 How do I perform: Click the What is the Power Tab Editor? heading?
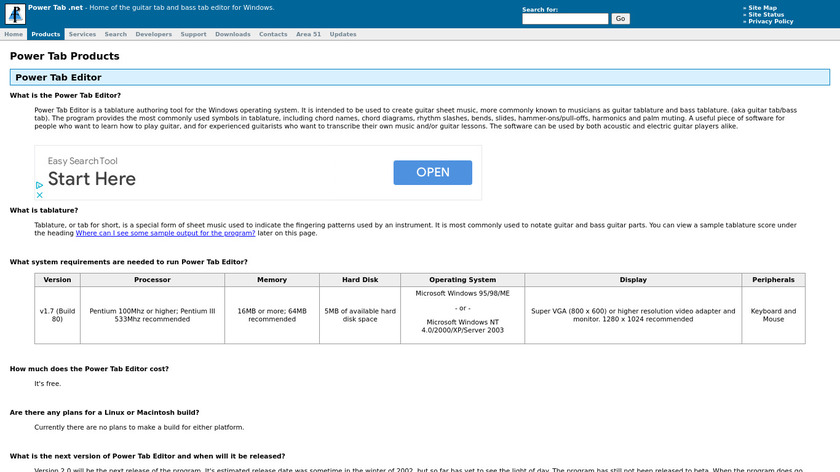(65, 95)
